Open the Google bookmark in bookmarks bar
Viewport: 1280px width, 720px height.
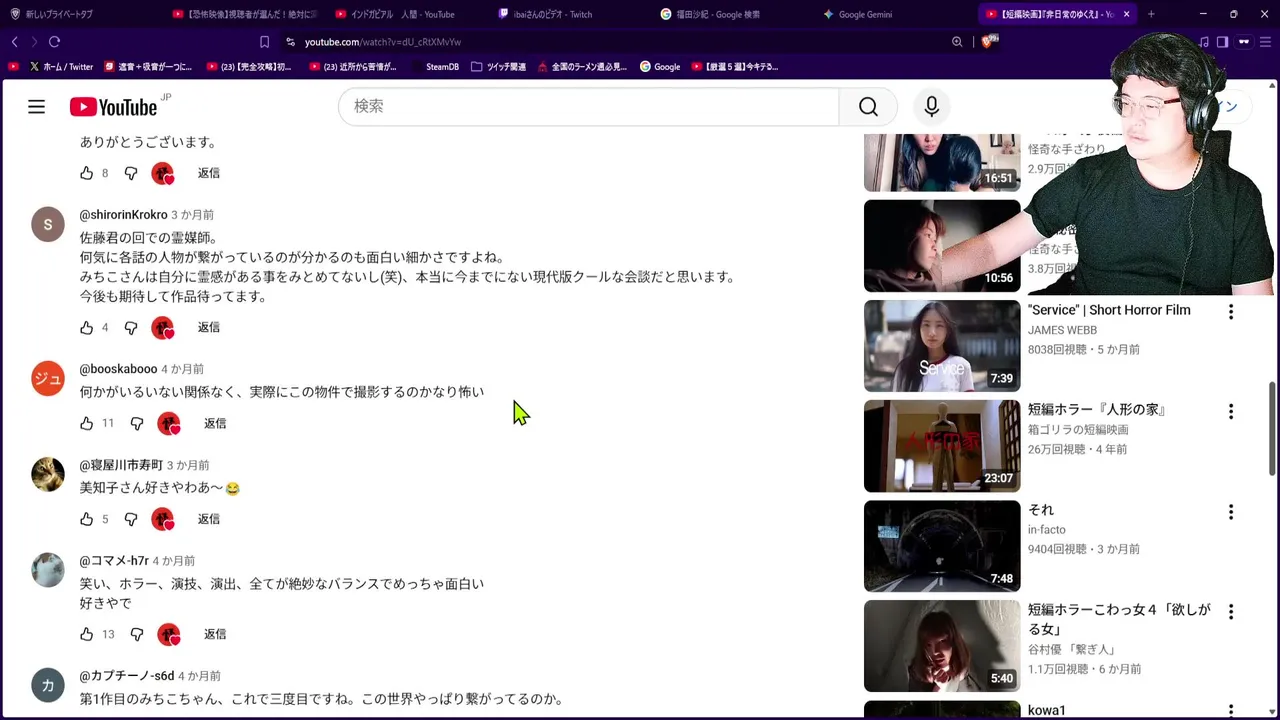(x=660, y=67)
